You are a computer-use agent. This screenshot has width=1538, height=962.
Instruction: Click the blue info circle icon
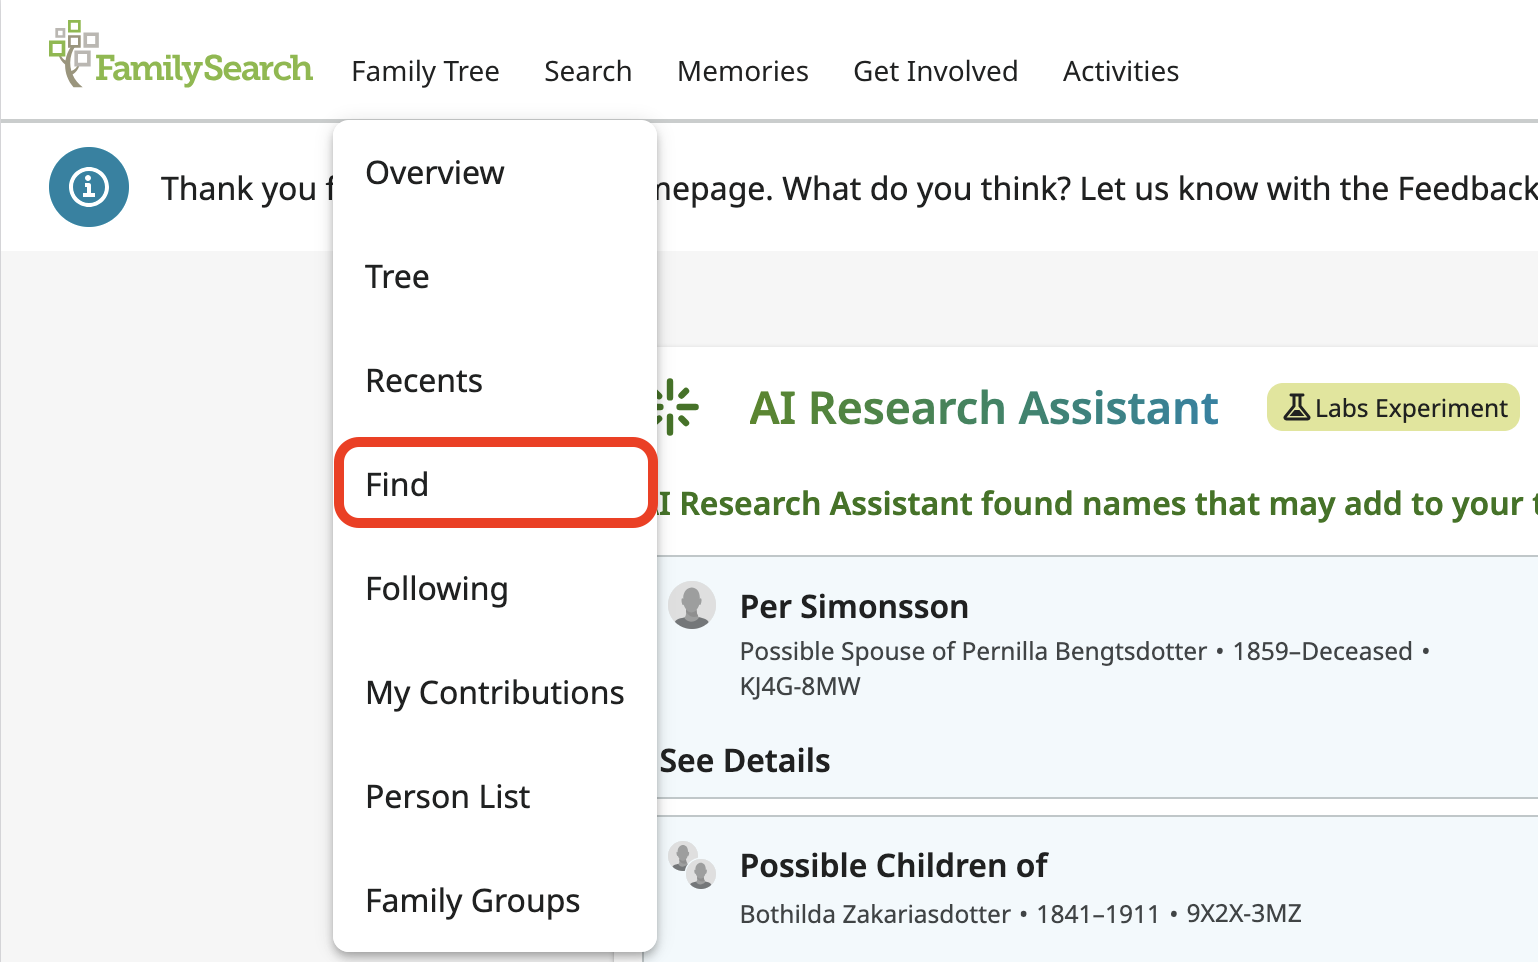89,187
